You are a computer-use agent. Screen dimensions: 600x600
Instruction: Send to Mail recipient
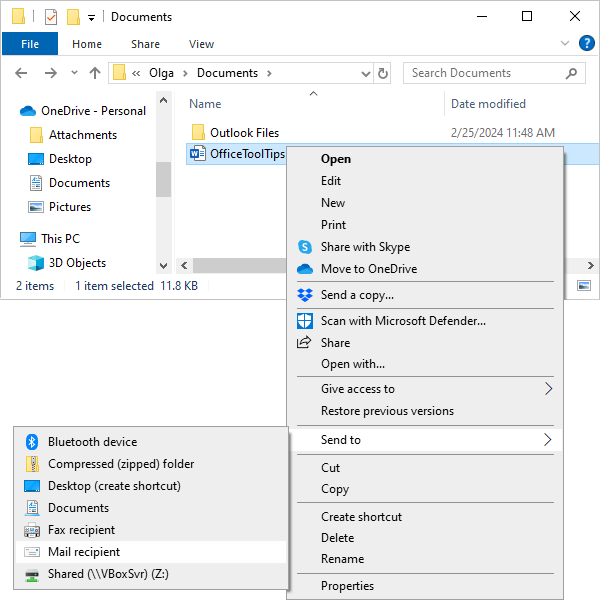151,552
